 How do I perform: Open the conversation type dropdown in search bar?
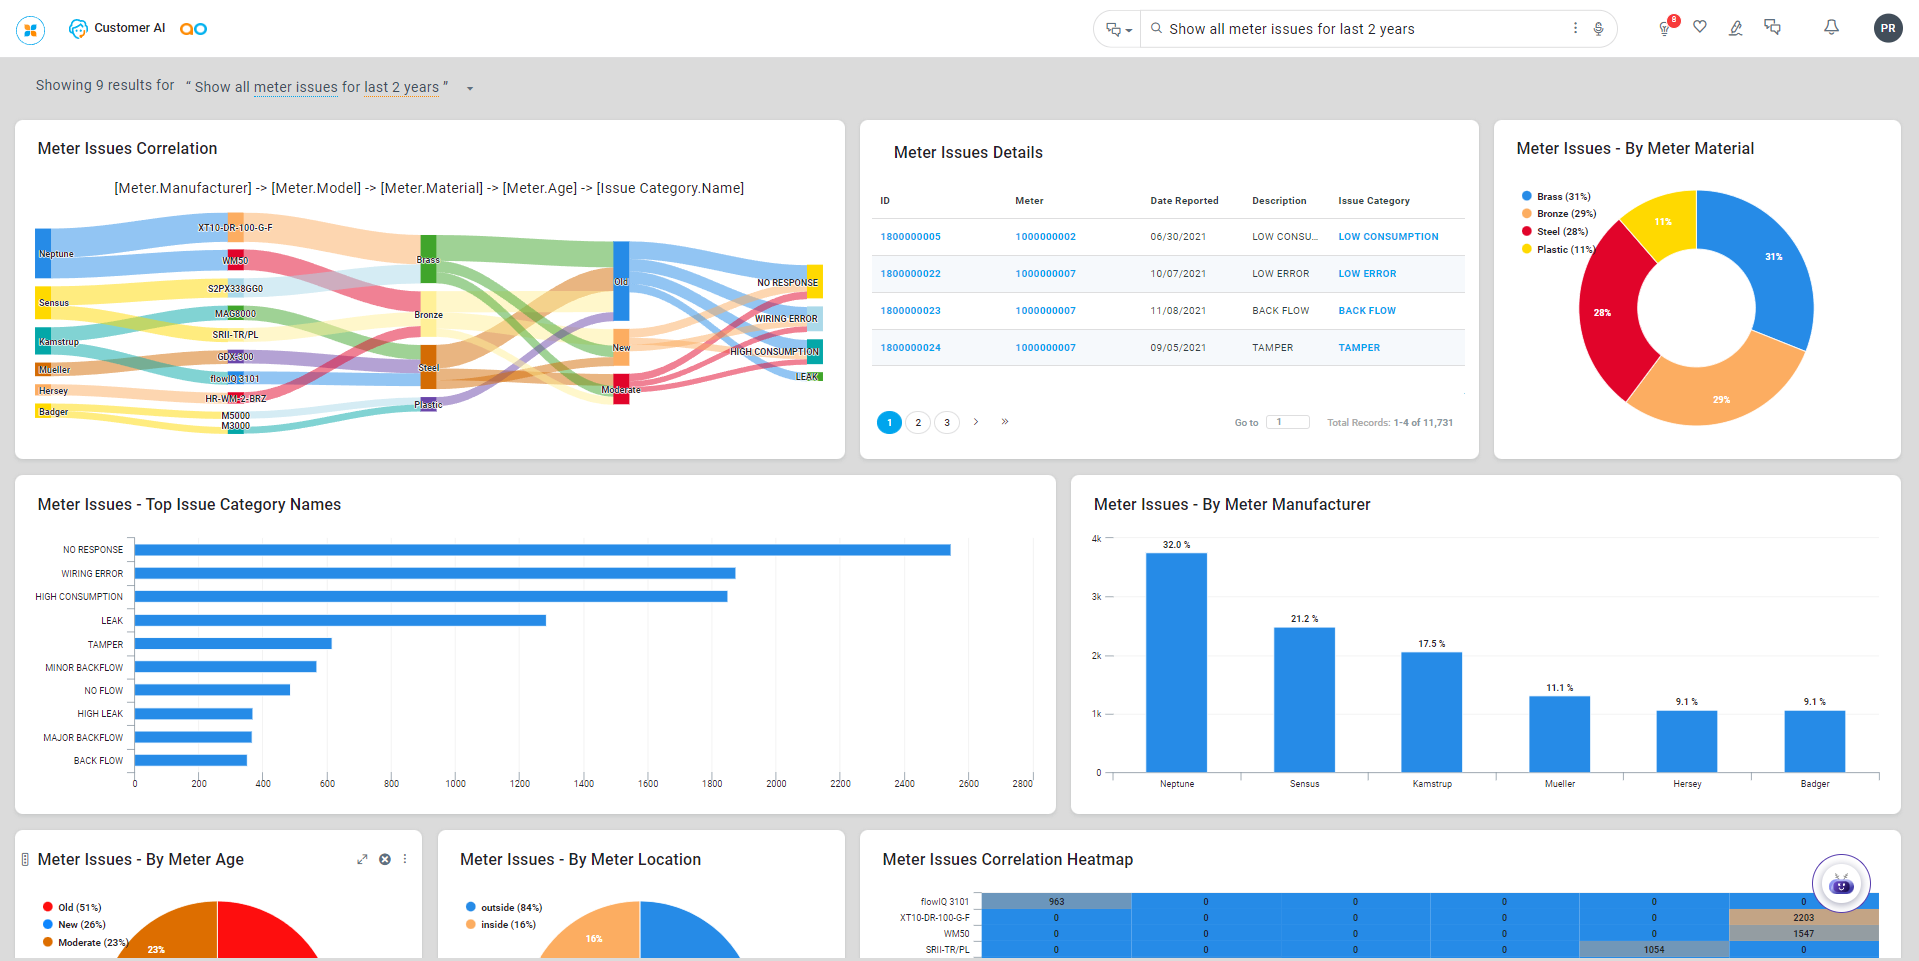click(1118, 30)
